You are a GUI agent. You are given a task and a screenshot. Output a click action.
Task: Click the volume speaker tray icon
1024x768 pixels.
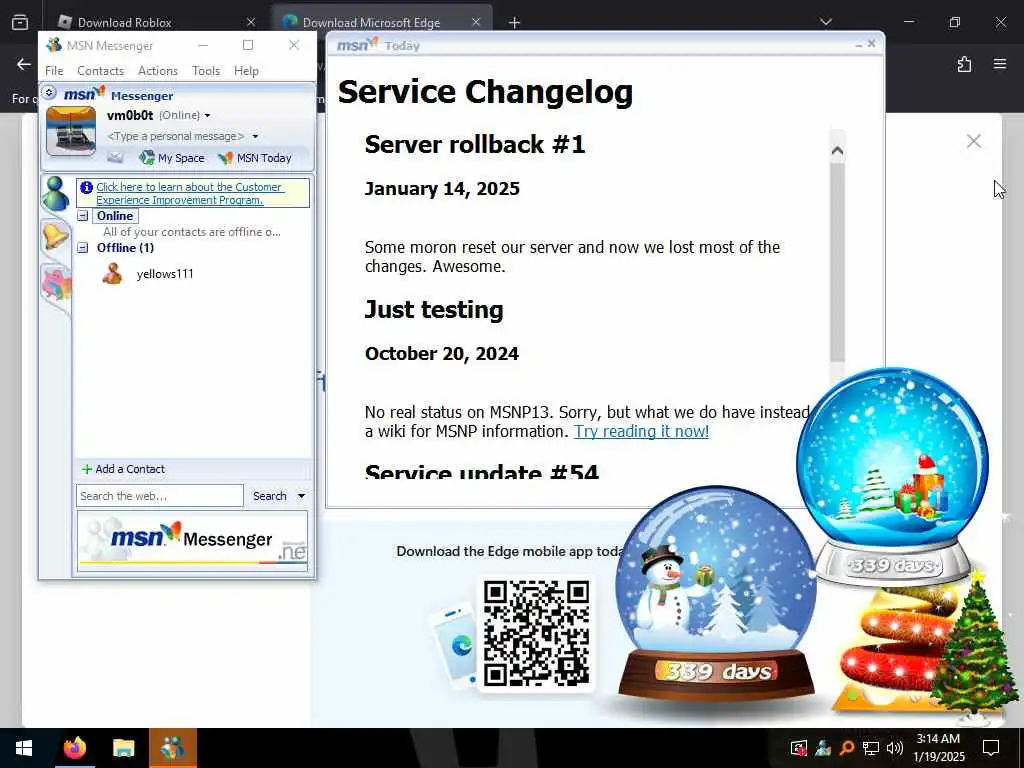(x=895, y=748)
